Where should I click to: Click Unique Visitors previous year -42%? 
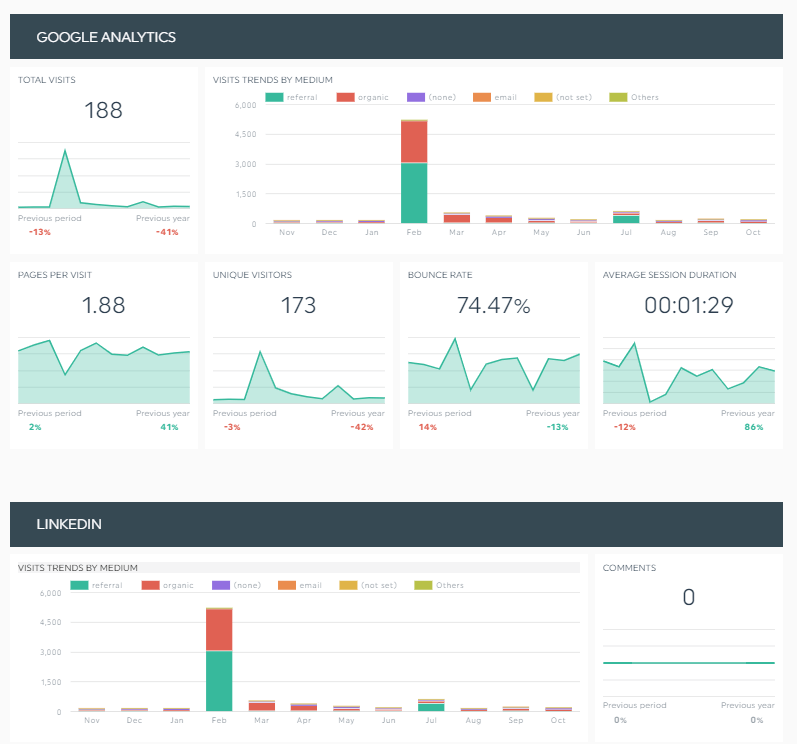[362, 427]
